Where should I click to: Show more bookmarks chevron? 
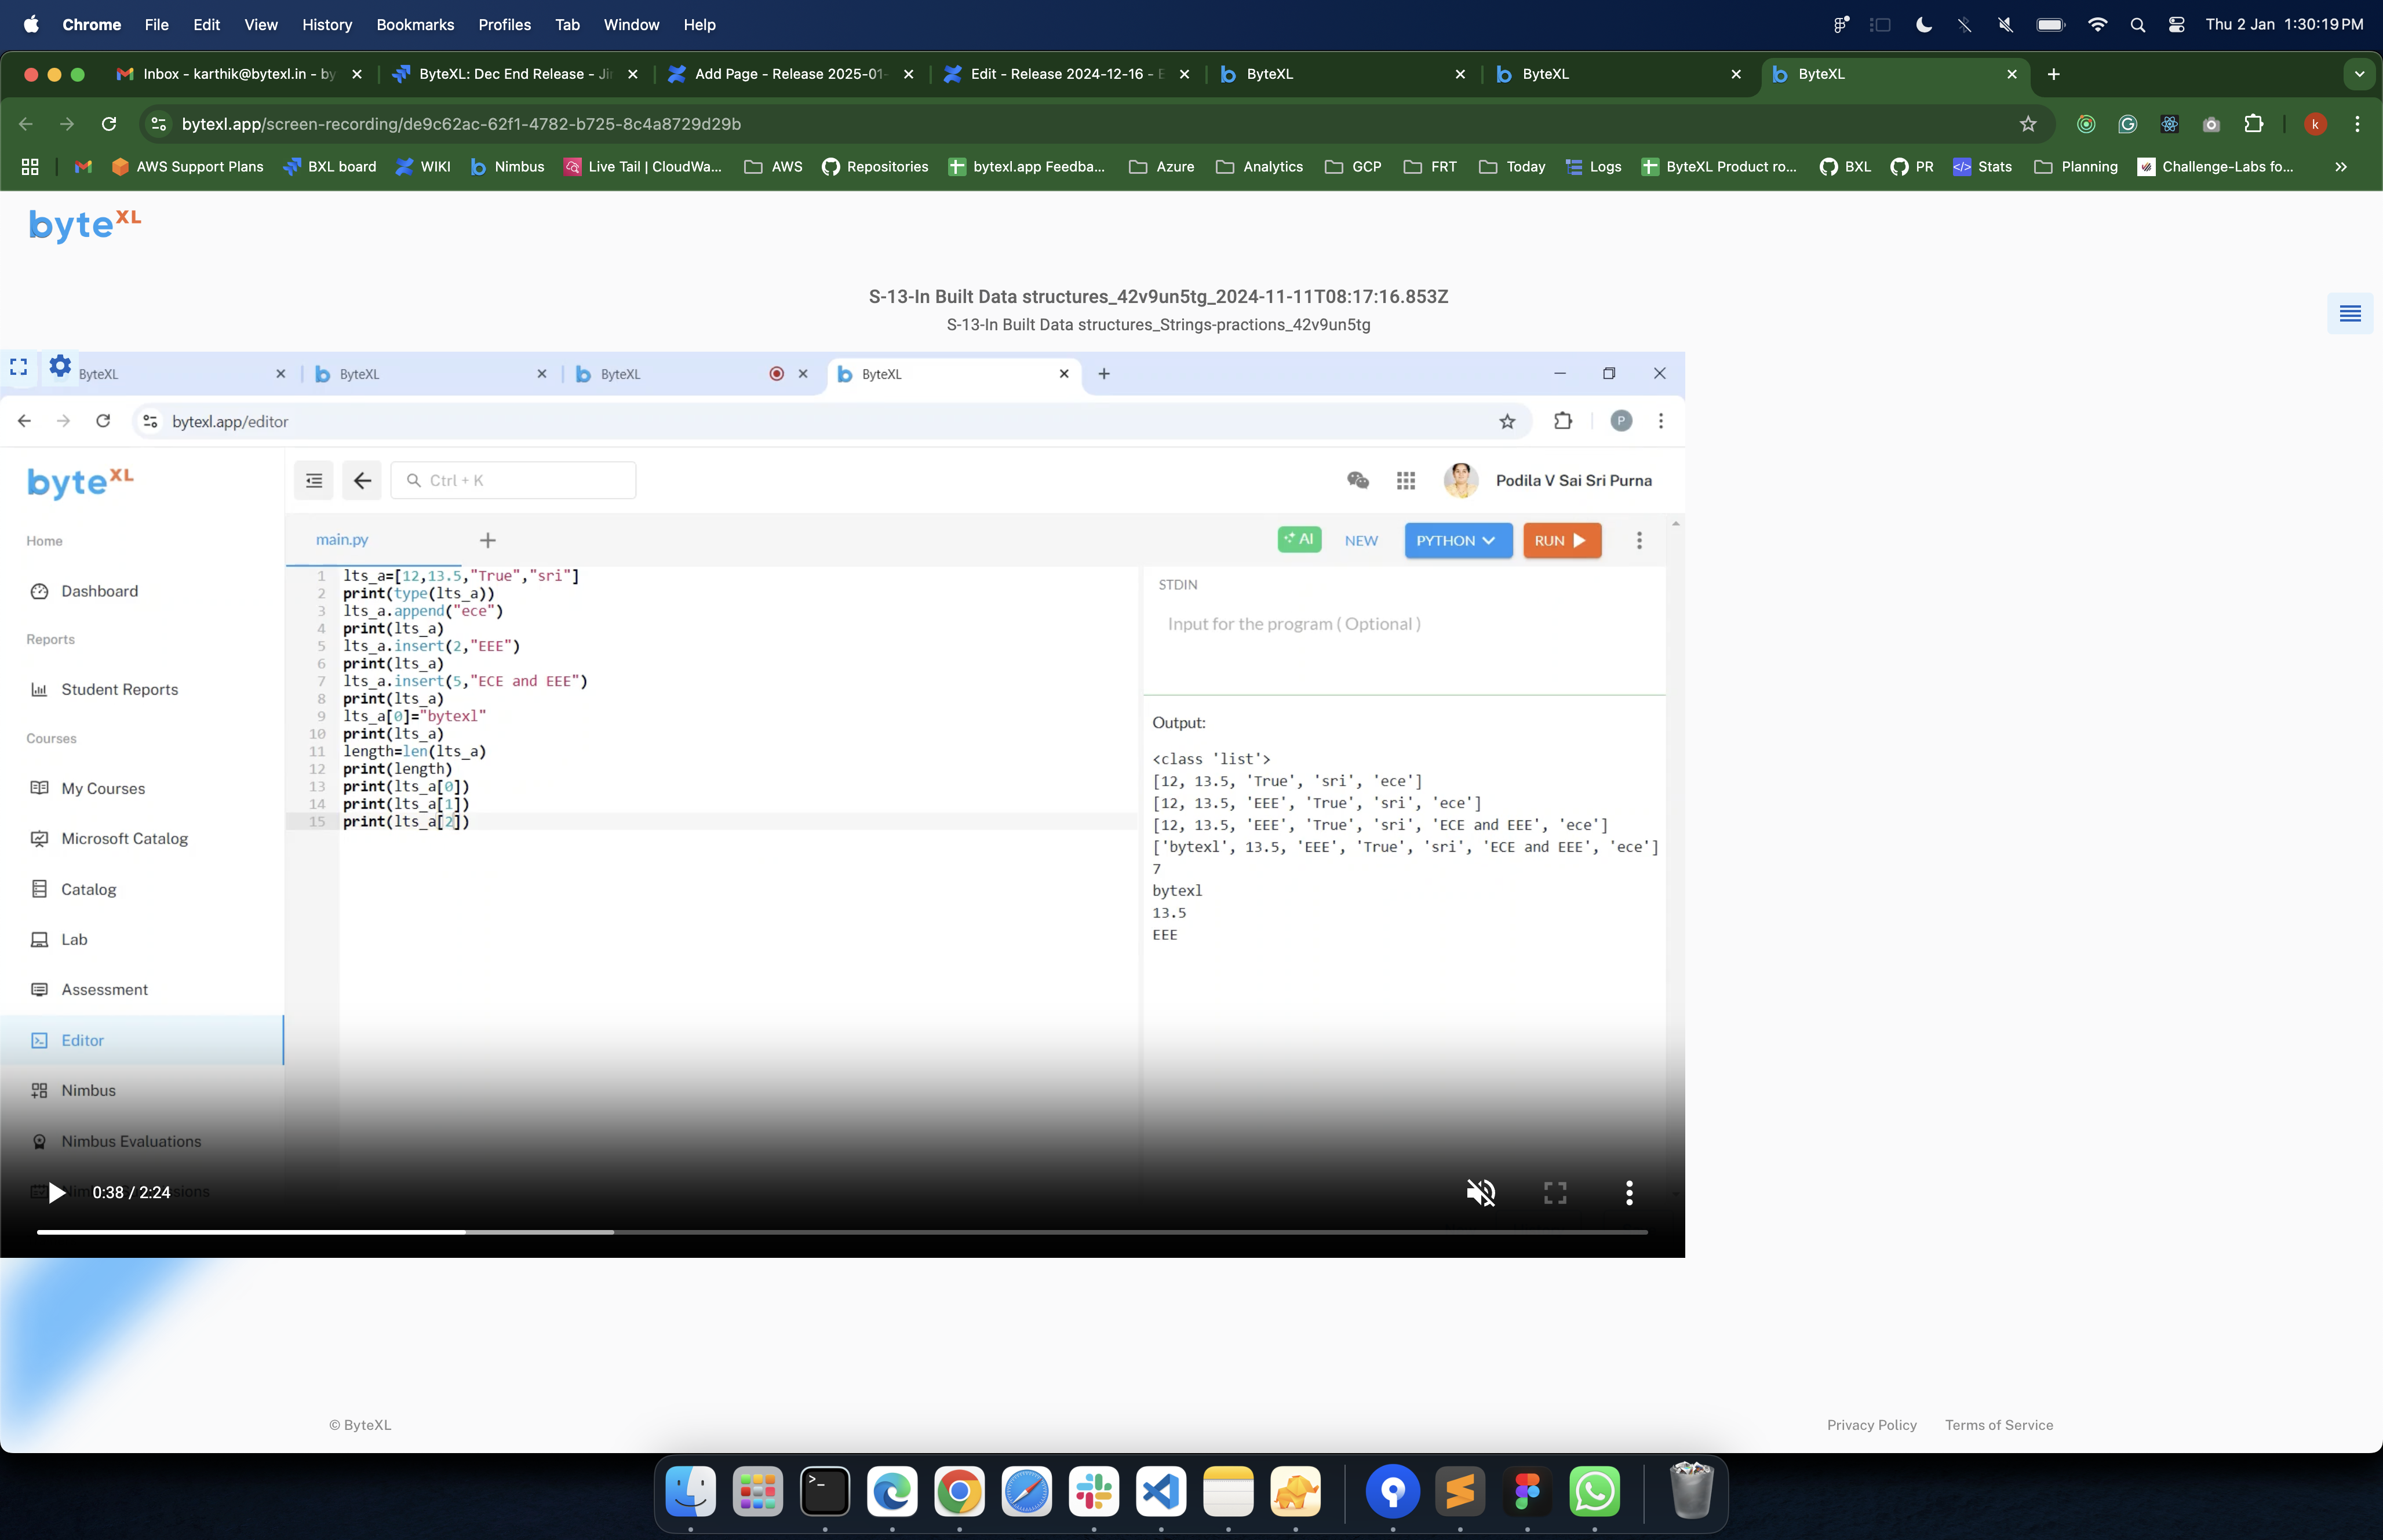pos(2341,167)
